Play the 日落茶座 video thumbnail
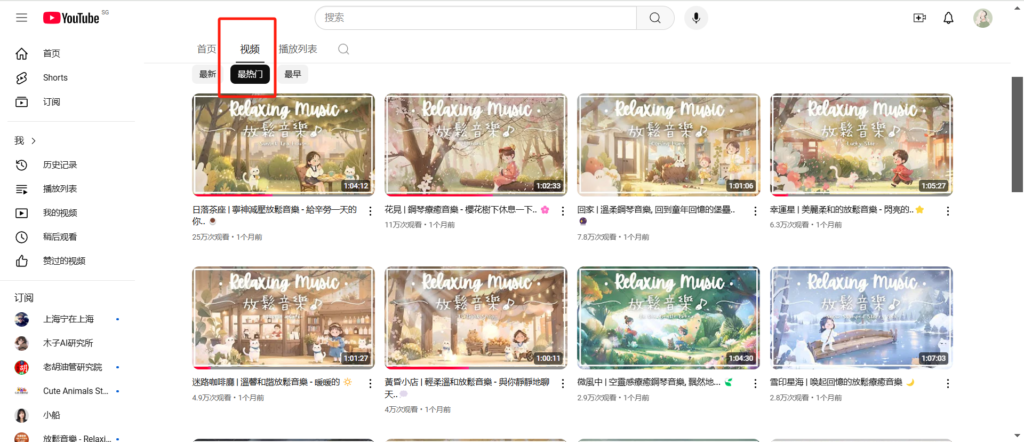Viewport: 1024px width, 442px height. coord(283,144)
